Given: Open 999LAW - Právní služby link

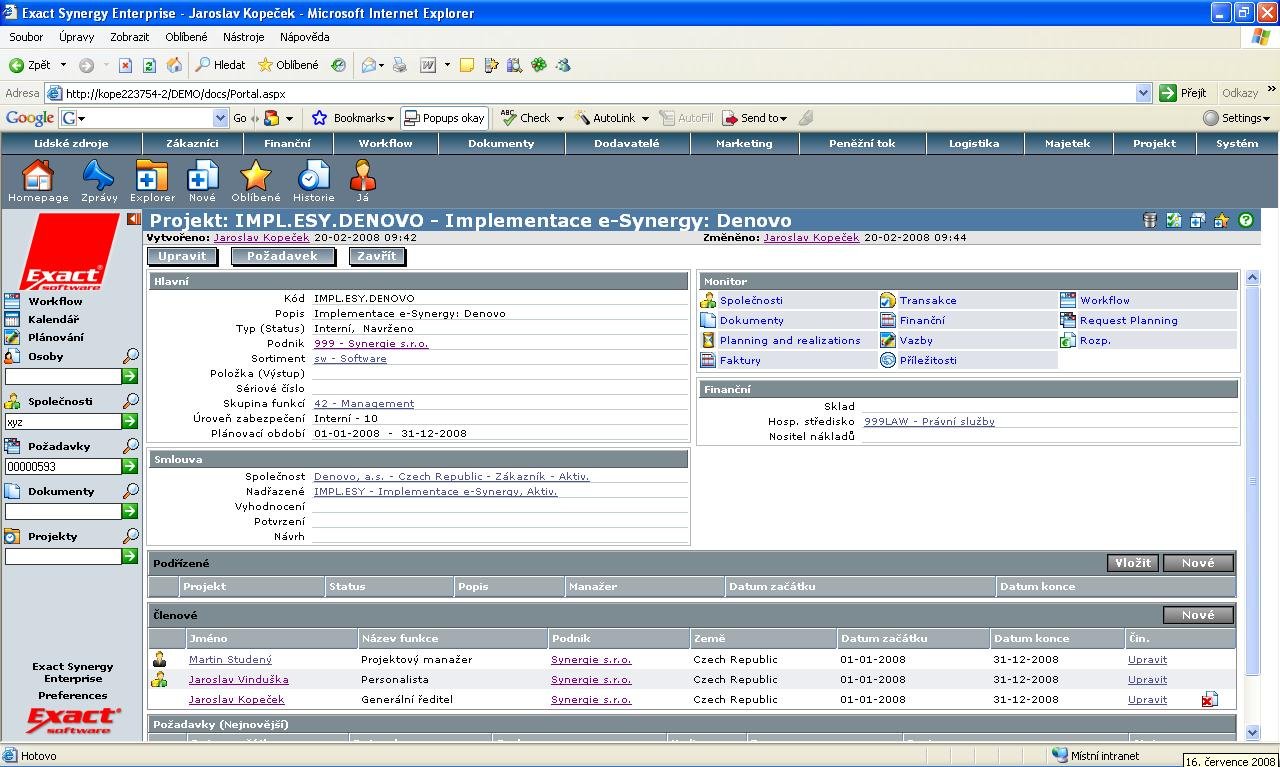Looking at the screenshot, I should point(929,421).
